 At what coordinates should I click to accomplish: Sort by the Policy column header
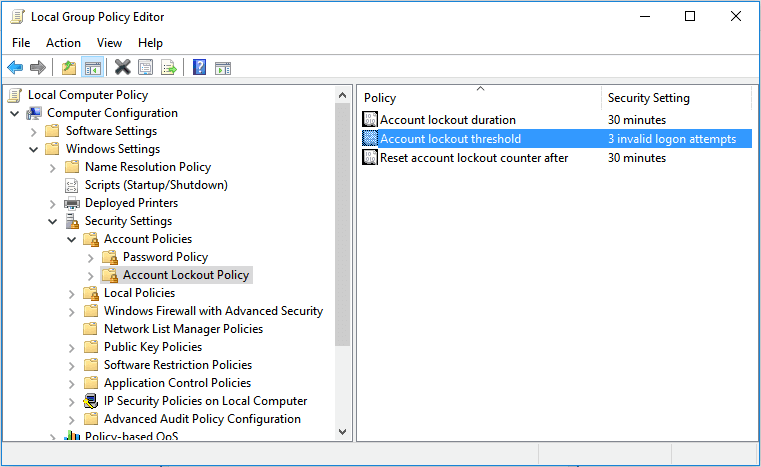[x=480, y=98]
